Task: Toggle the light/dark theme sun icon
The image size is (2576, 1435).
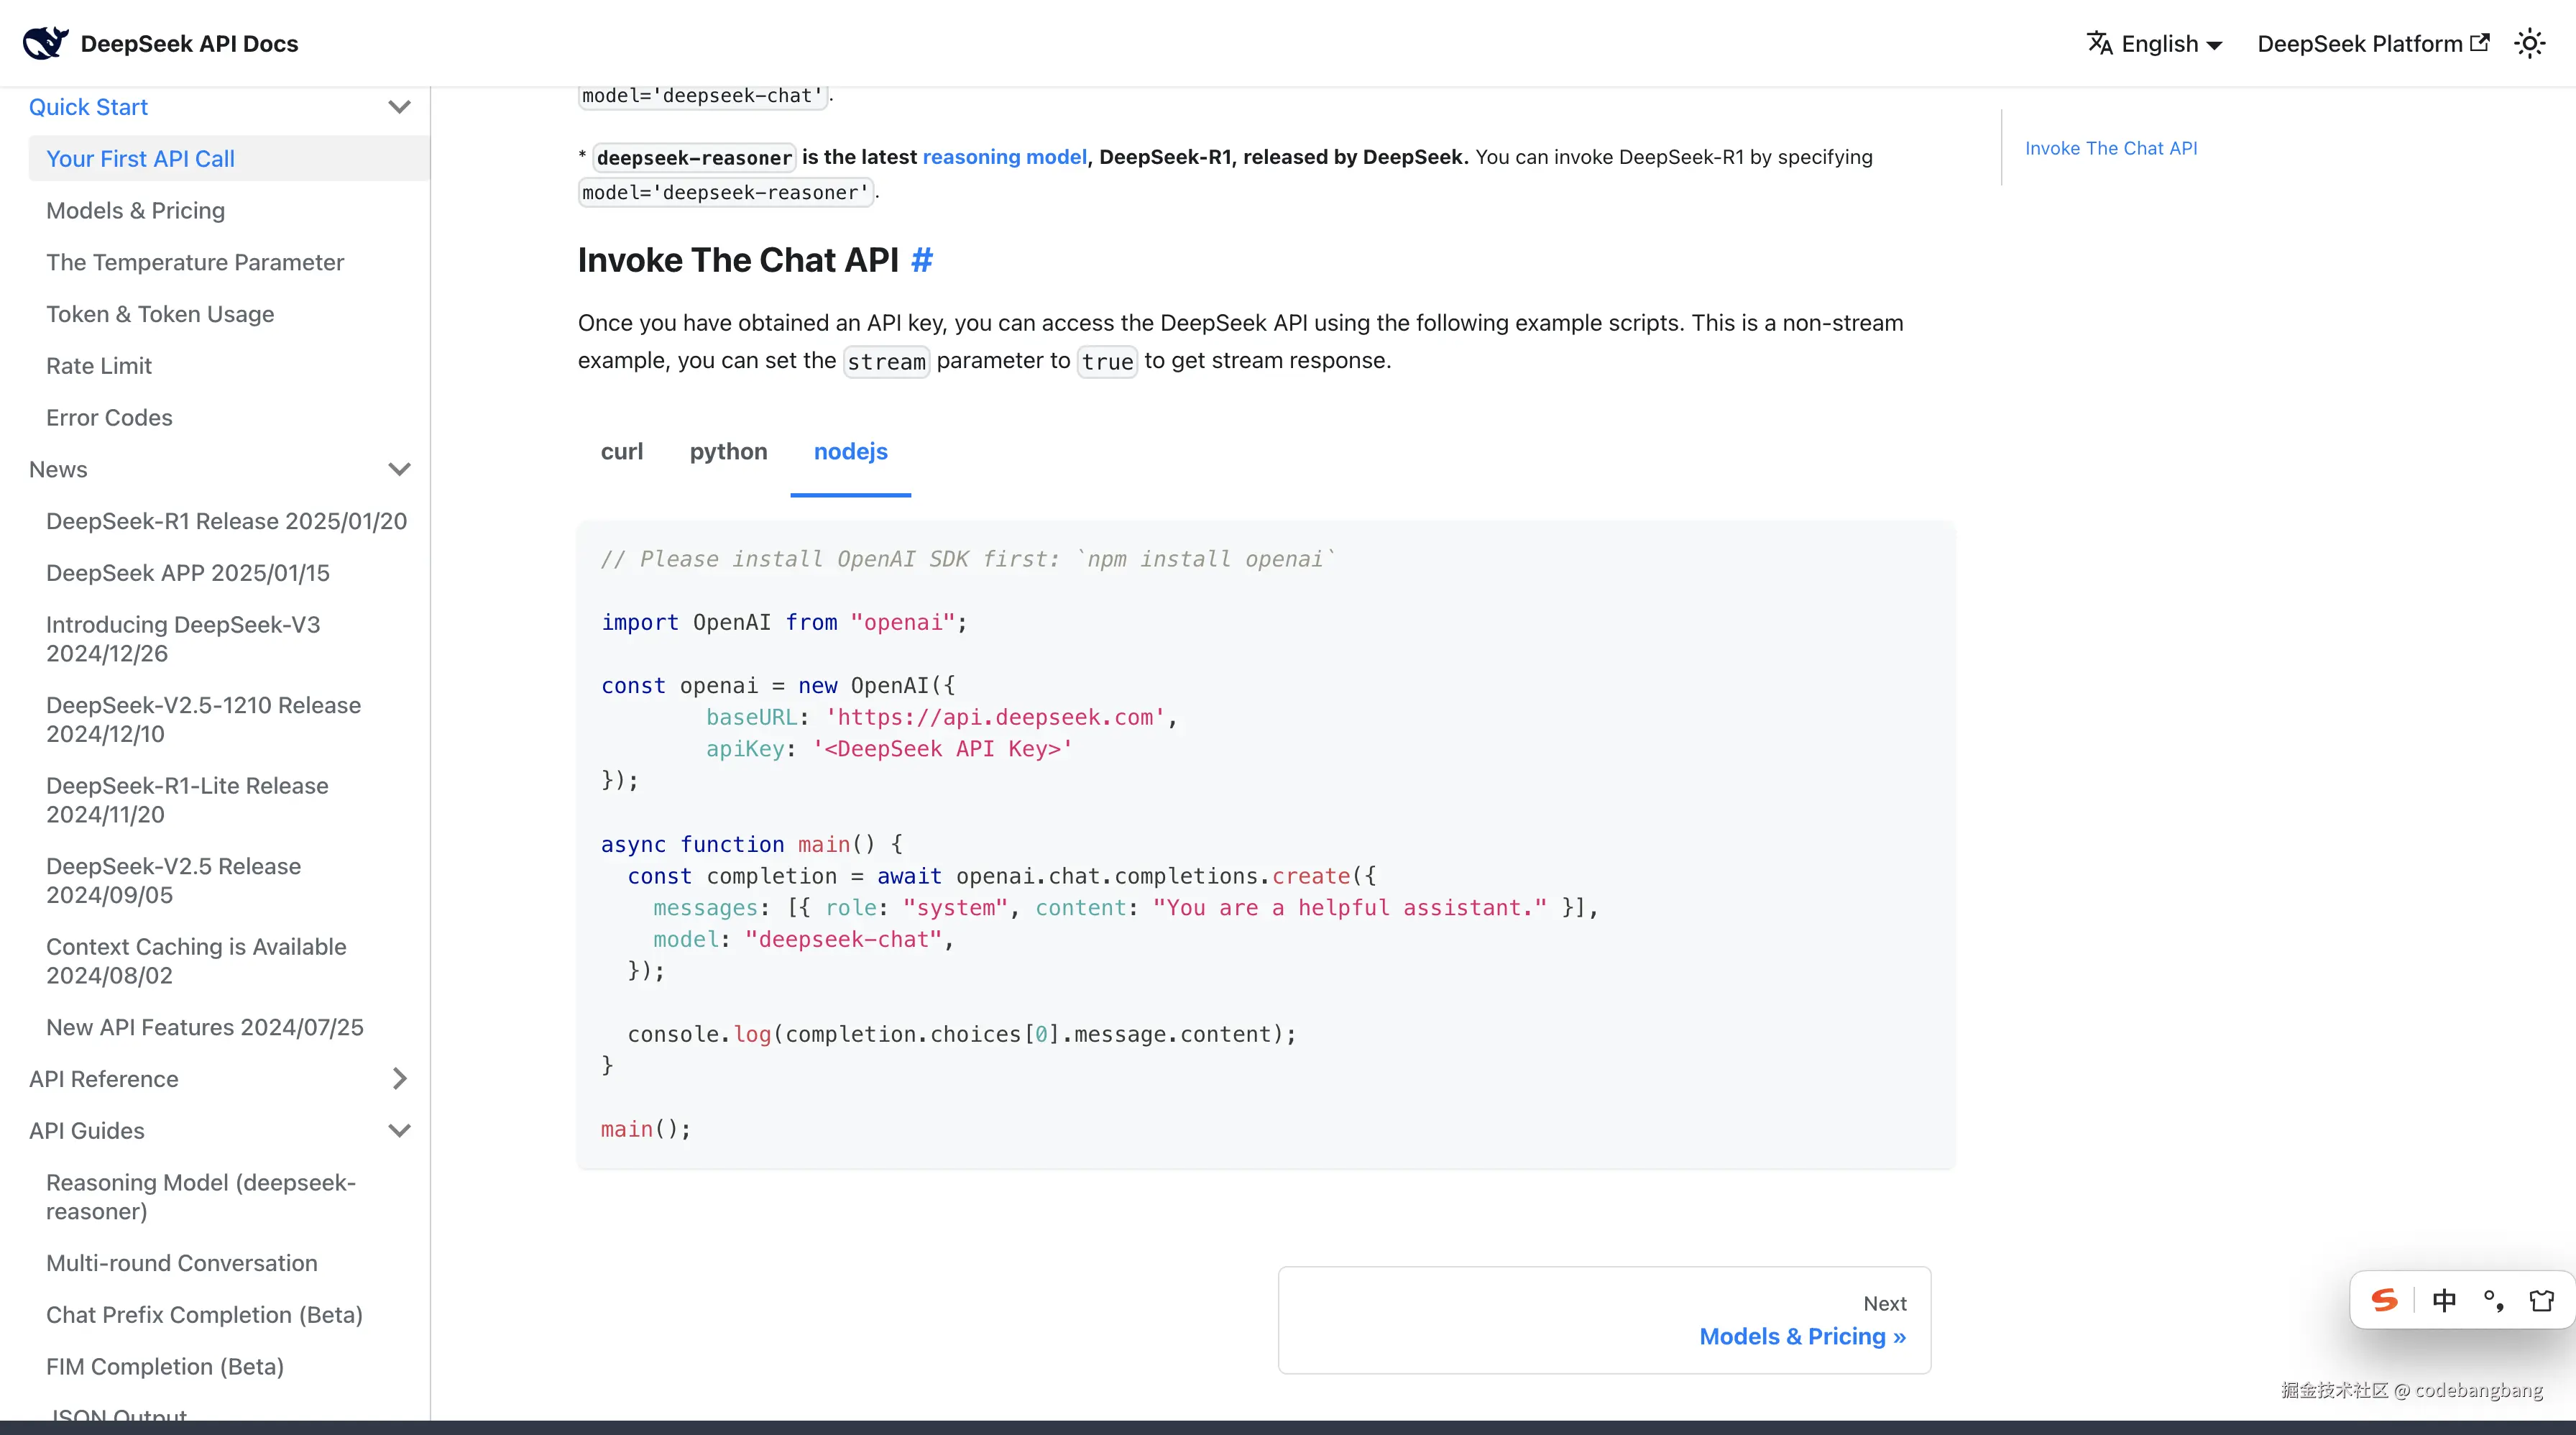Action: [2529, 44]
